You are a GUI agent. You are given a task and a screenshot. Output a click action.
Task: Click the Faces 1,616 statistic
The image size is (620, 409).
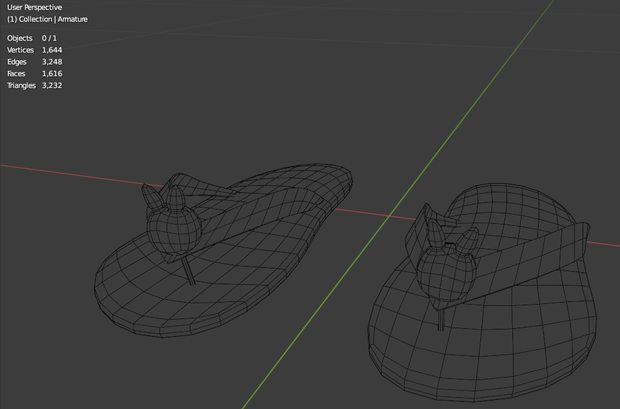coord(35,74)
